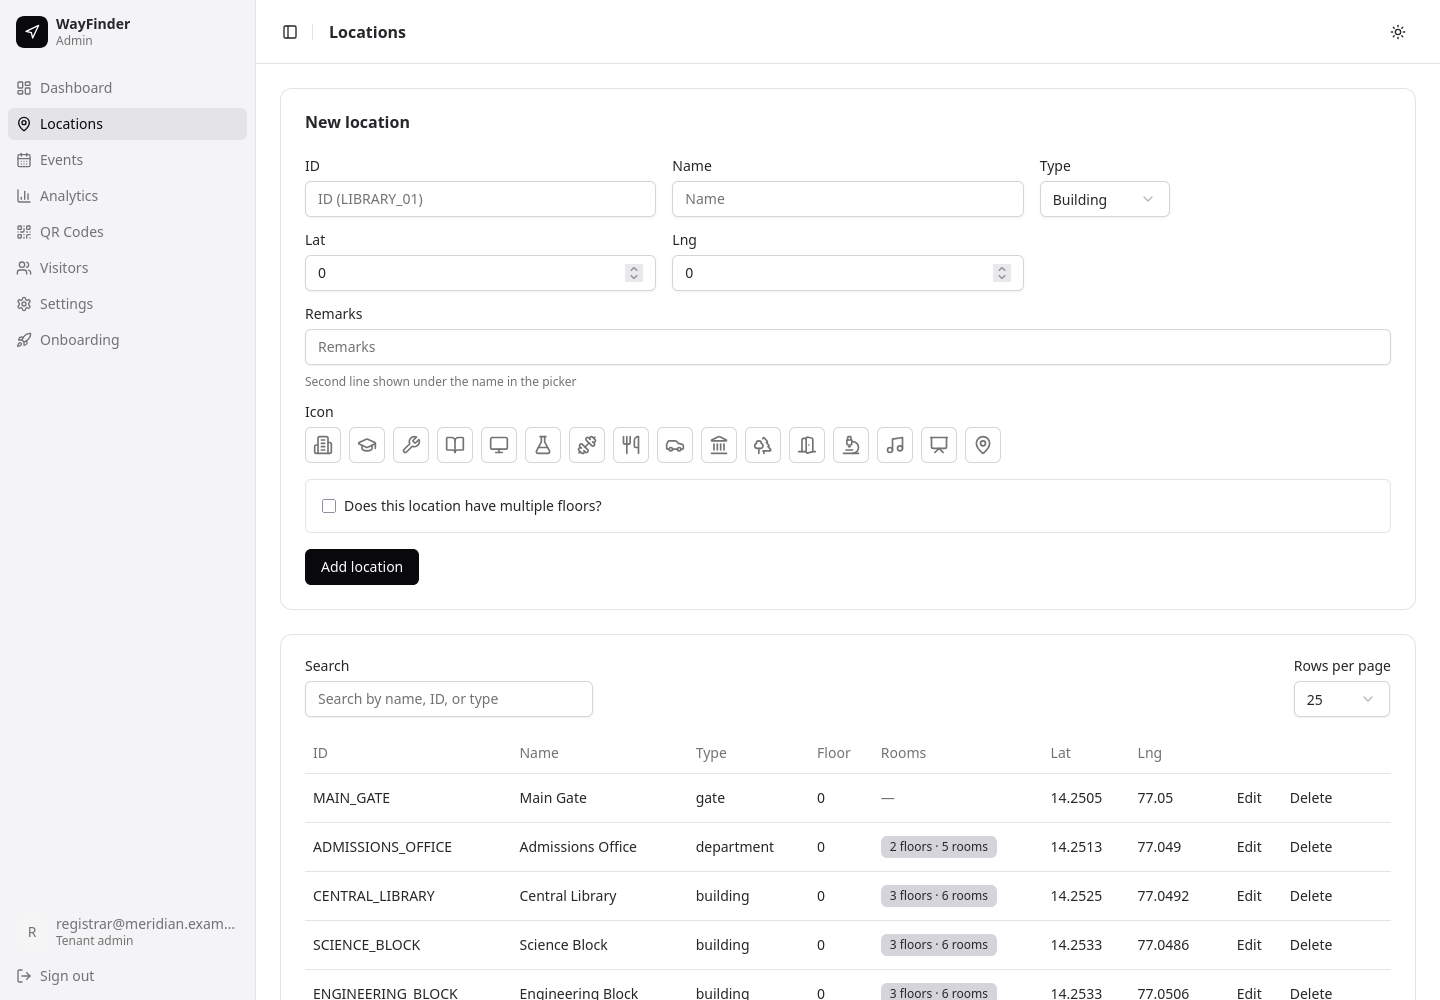Open the Visitors section
The image size is (1440, 1000).
coord(127,268)
